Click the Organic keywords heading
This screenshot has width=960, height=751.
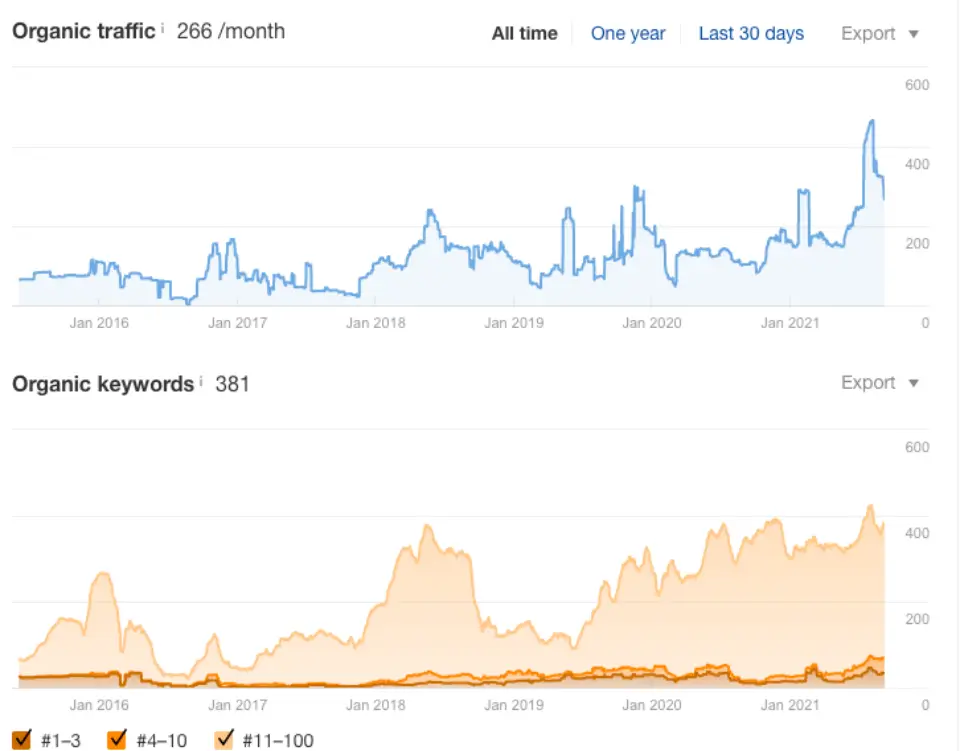pyautogui.click(x=103, y=384)
